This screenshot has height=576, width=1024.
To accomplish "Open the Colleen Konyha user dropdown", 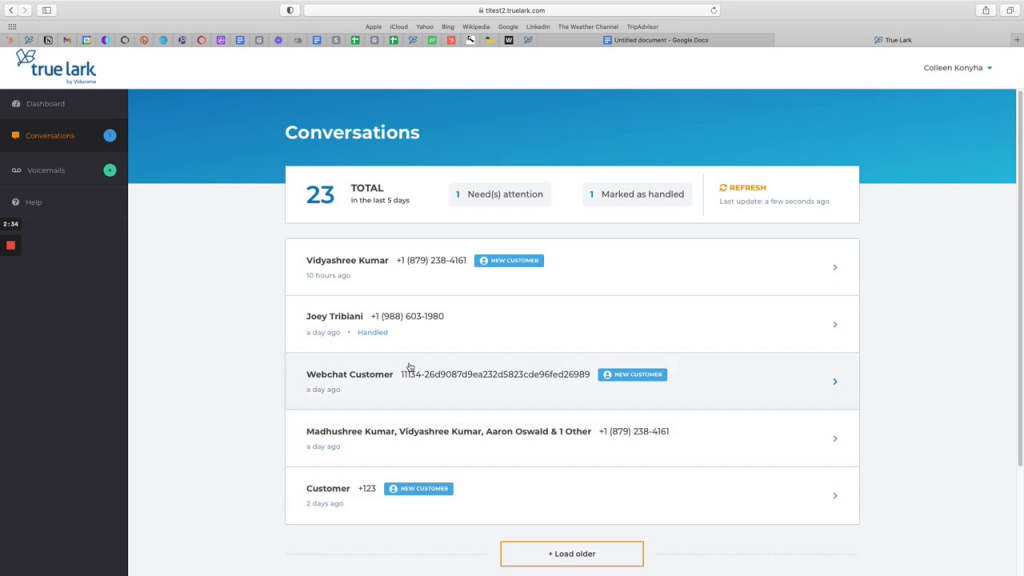I will [x=958, y=68].
